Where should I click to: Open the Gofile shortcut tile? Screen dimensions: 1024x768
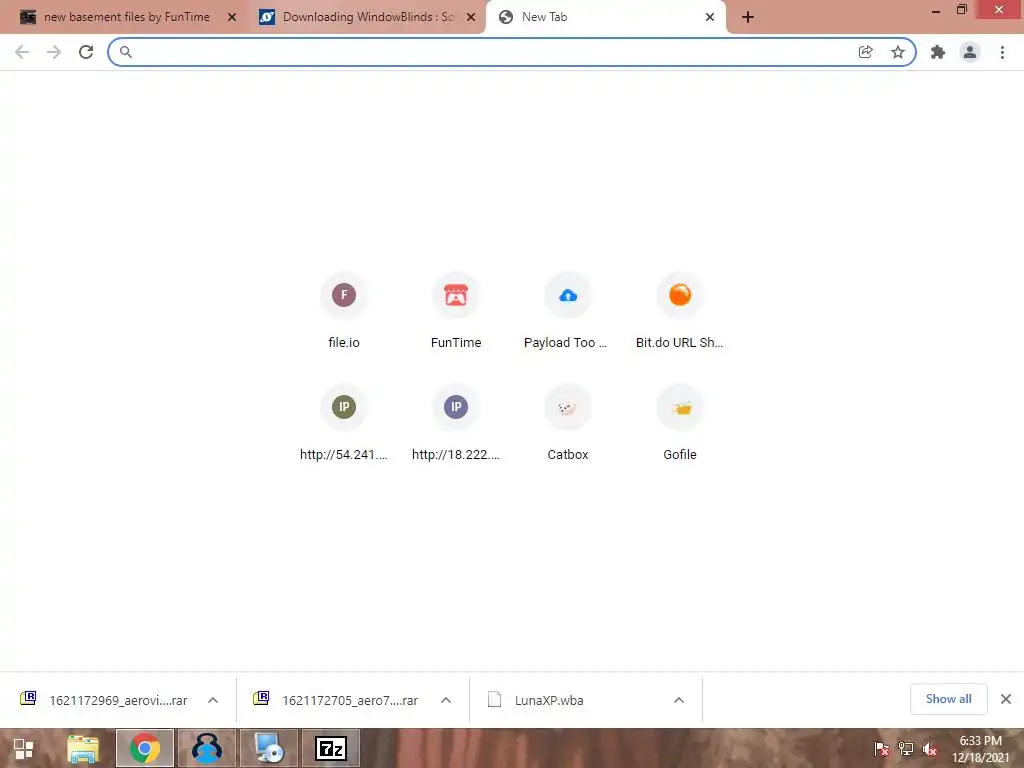pos(679,423)
